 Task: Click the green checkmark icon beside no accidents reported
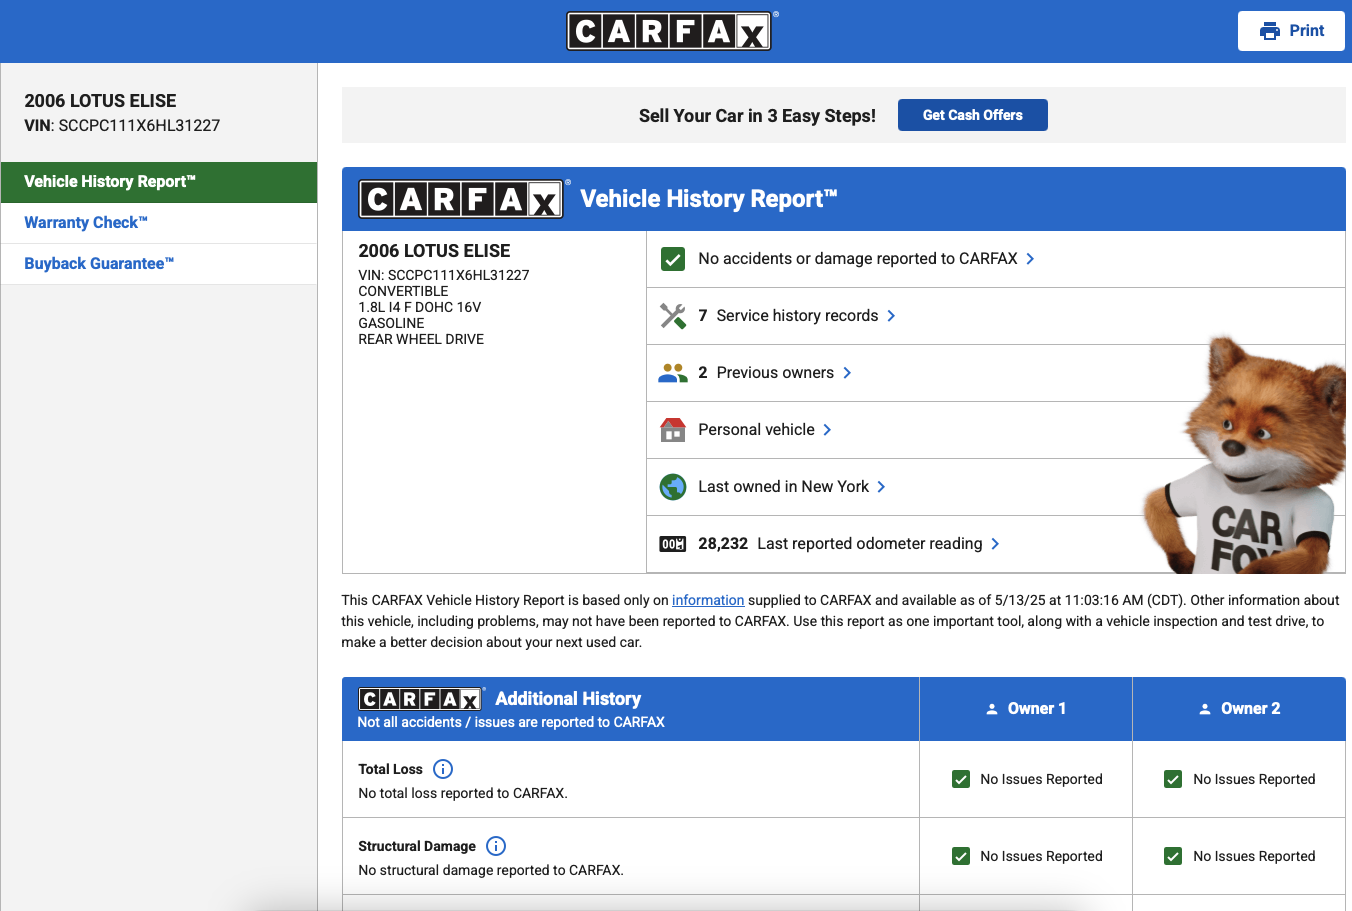[x=673, y=259]
